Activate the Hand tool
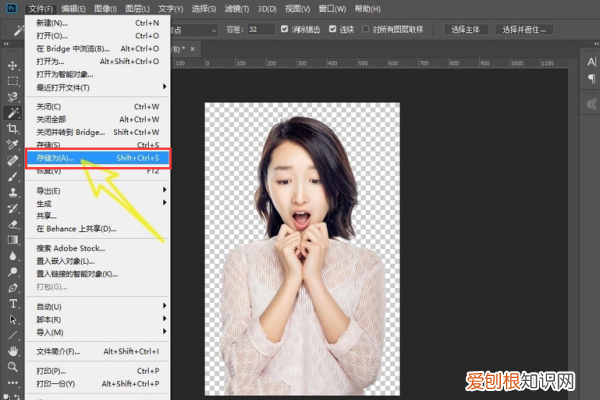Screen dimensions: 600x400 (13, 351)
